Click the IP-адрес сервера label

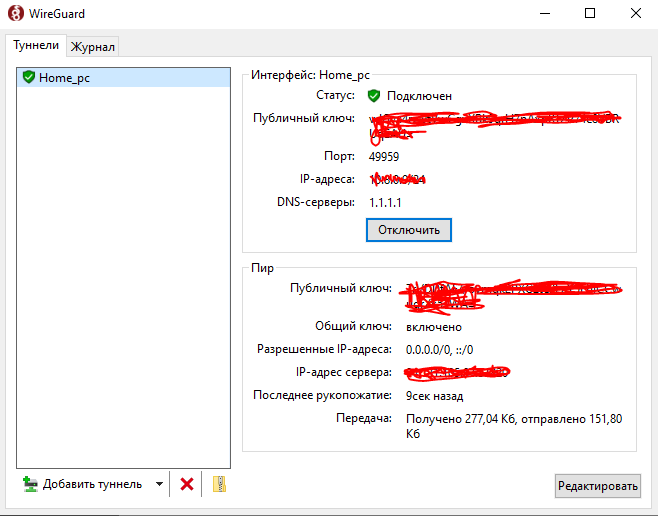[344, 372]
